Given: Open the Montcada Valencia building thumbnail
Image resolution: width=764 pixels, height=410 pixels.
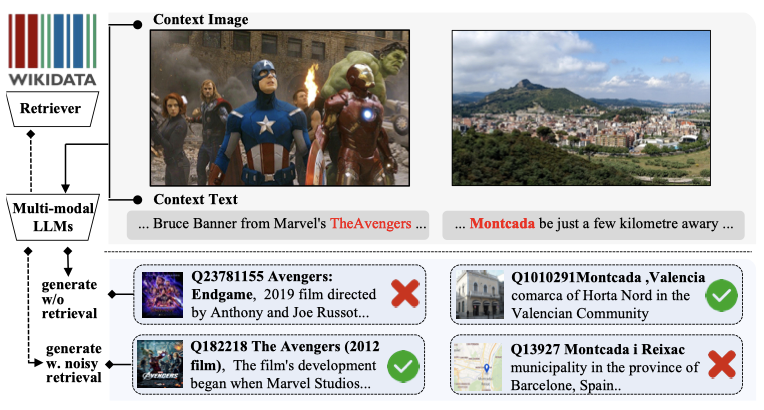Looking at the screenshot, I should [480, 294].
